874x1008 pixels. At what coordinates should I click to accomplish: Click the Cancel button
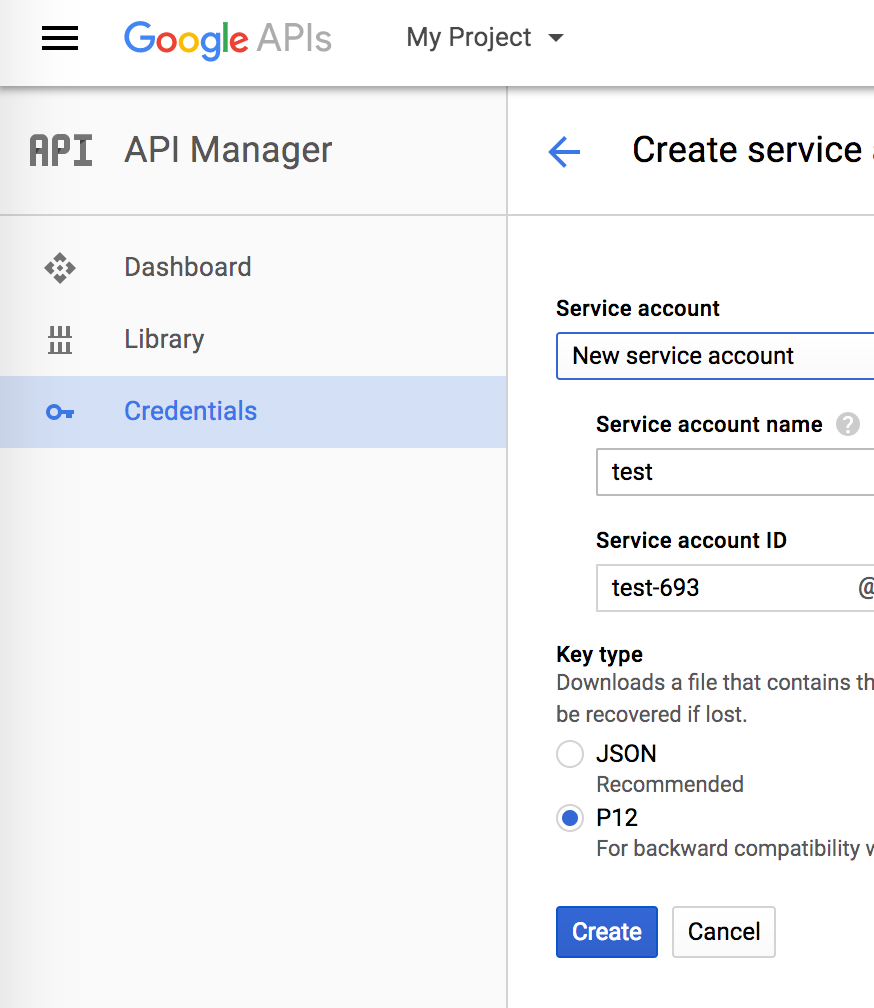723,932
